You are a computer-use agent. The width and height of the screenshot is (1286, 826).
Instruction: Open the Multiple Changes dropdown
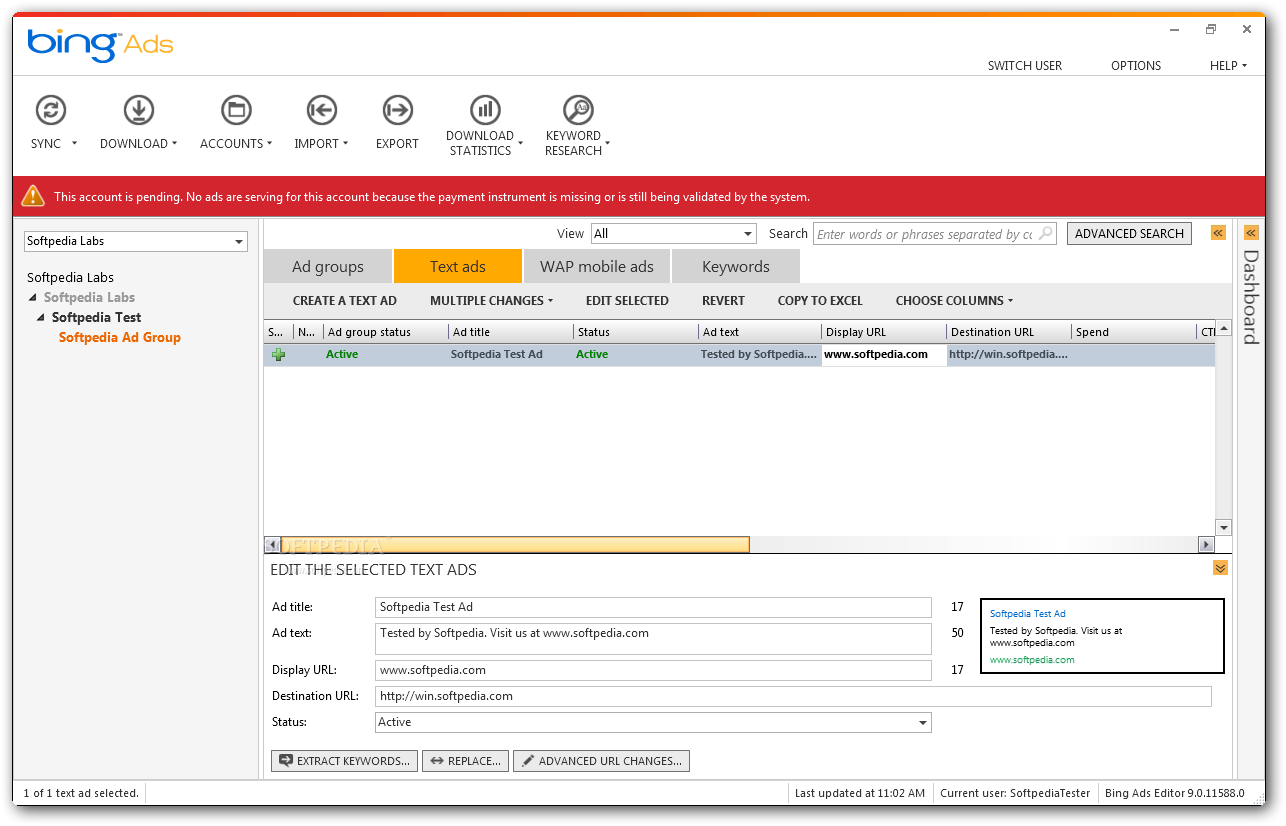click(x=491, y=300)
